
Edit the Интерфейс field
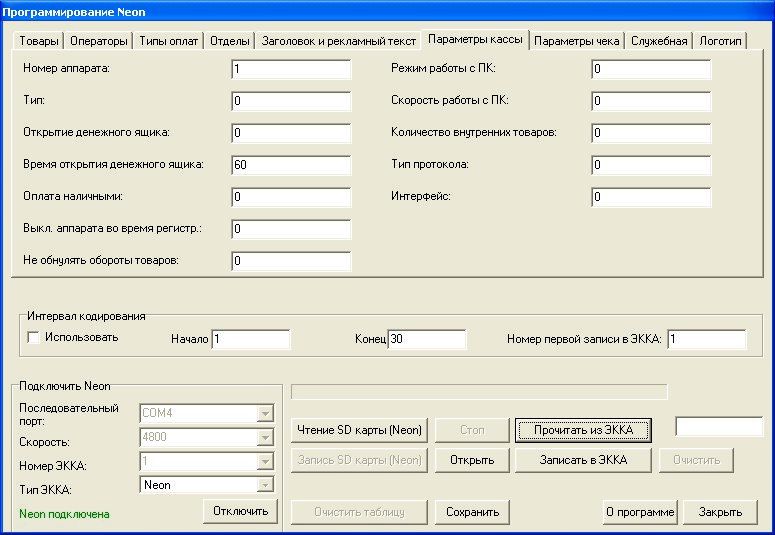pyautogui.click(x=651, y=197)
